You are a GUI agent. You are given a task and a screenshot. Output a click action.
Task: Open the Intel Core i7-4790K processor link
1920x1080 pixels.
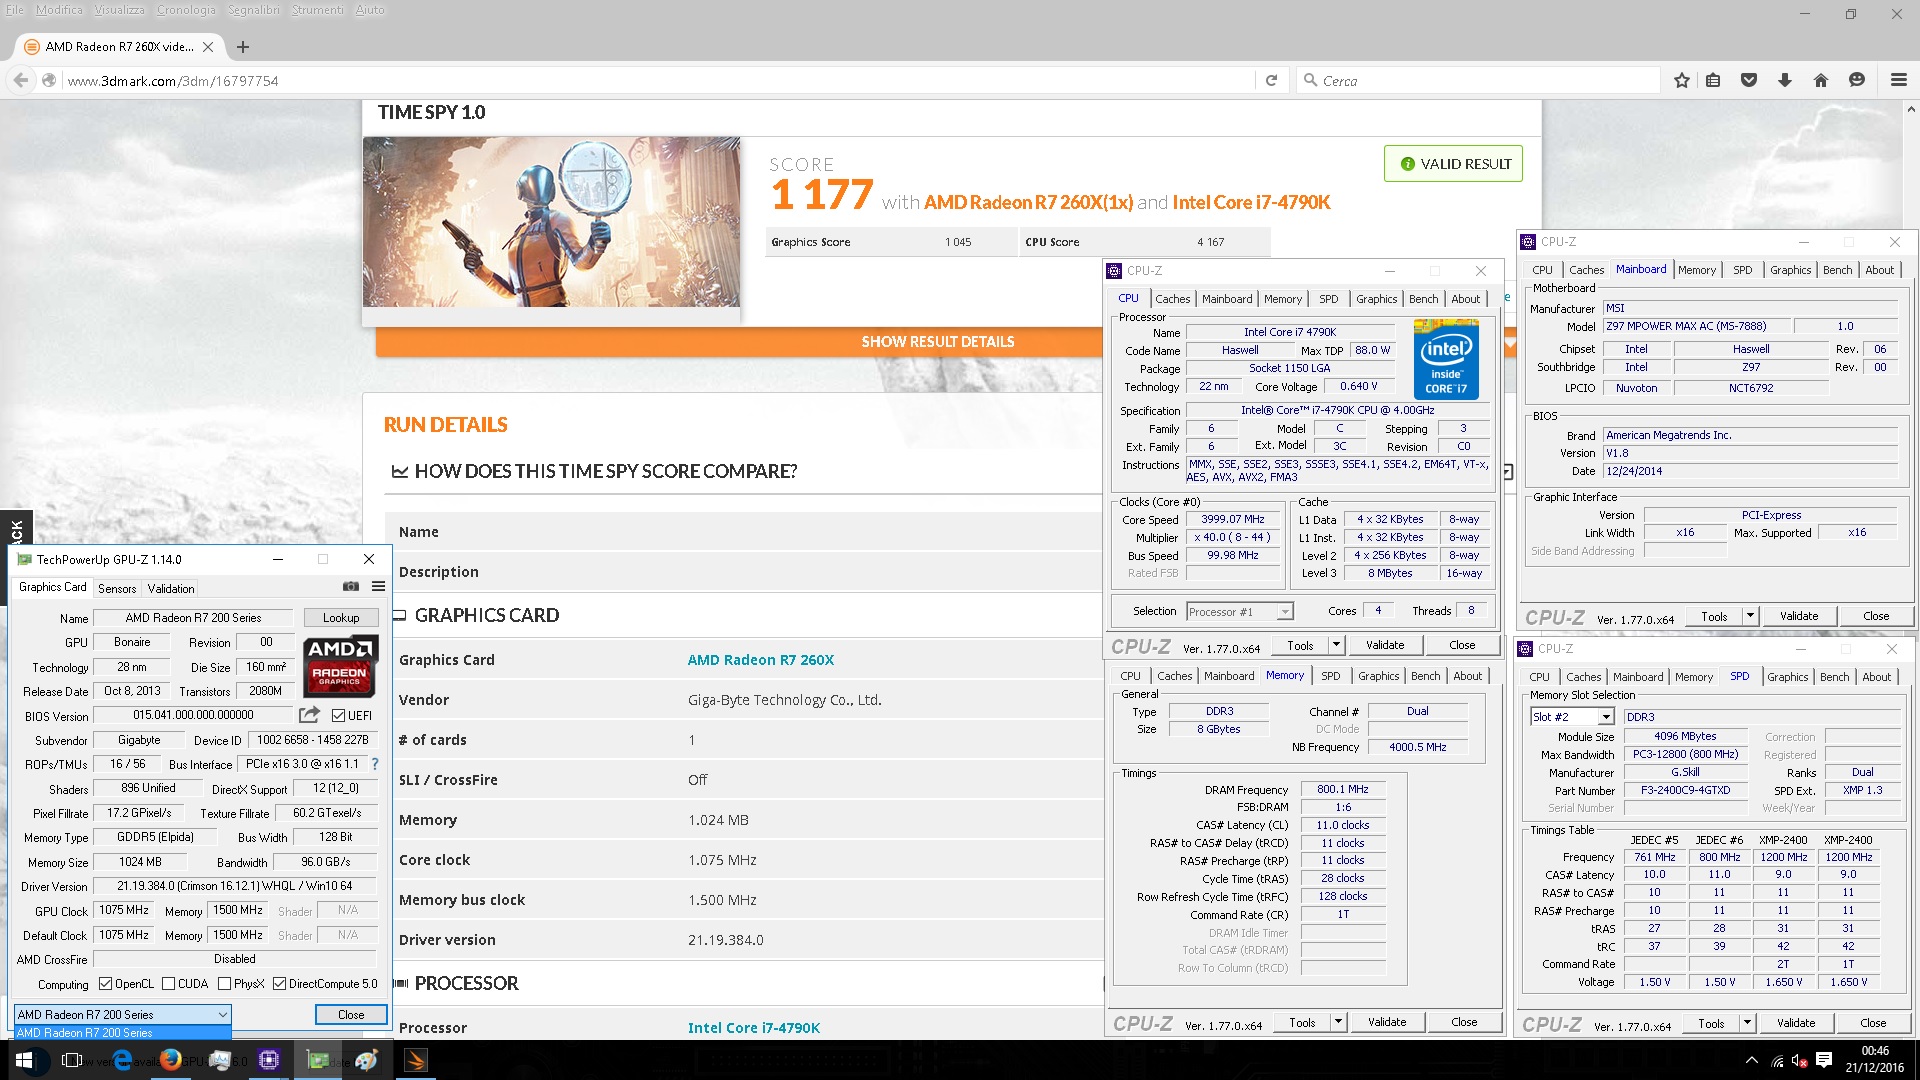754,1028
